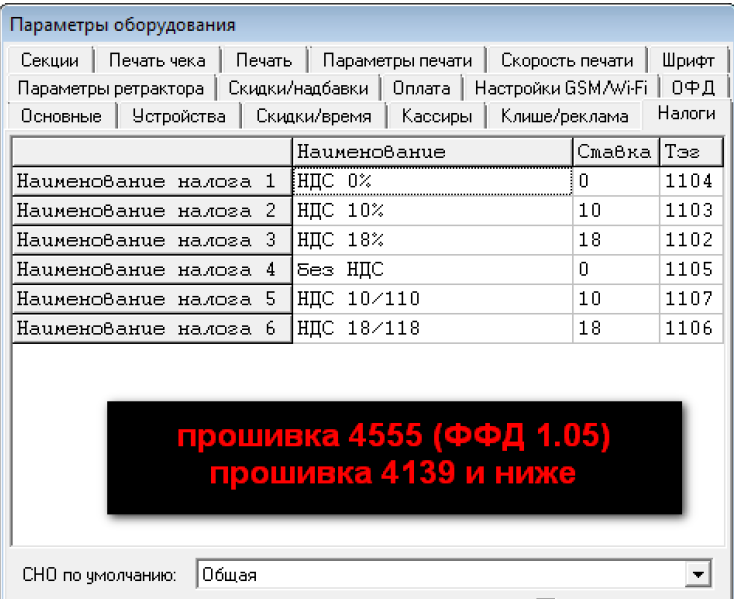
Task: Expand the СНО по умолчанию dropdown arrow
Action: 698,574
